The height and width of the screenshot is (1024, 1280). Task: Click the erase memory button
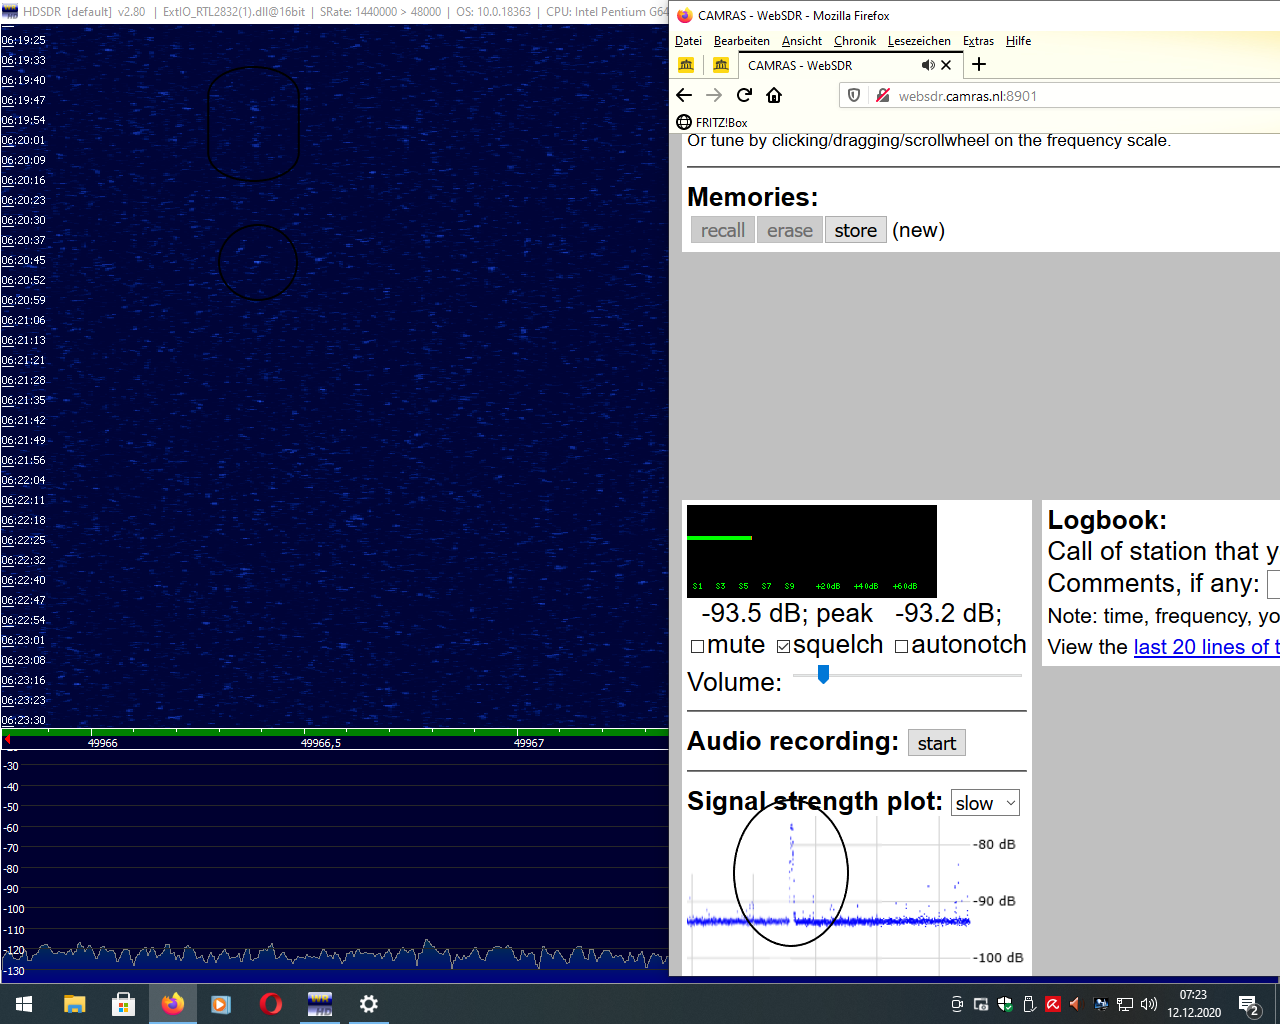tap(790, 230)
